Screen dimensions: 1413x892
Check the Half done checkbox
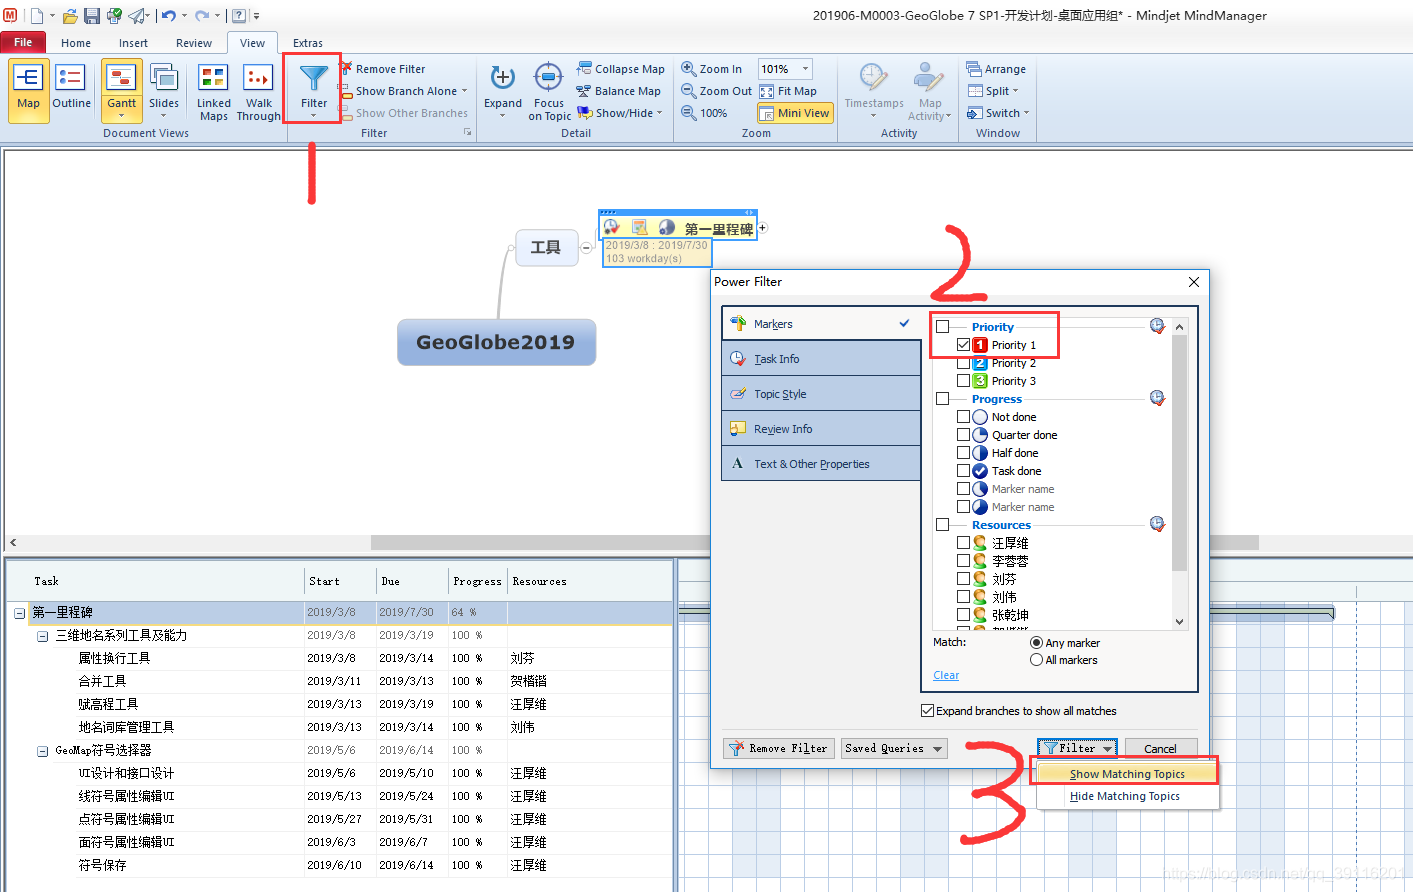tap(963, 452)
